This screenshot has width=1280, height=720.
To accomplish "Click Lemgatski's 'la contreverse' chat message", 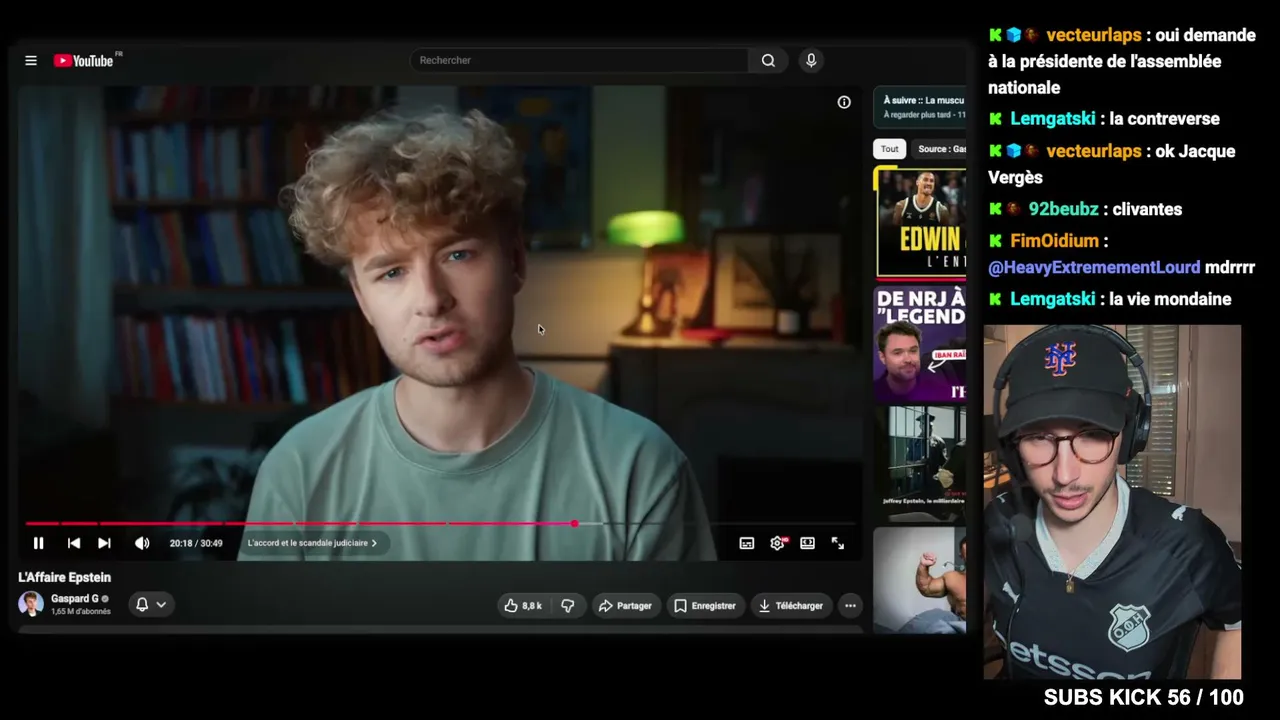I will click(x=1164, y=119).
